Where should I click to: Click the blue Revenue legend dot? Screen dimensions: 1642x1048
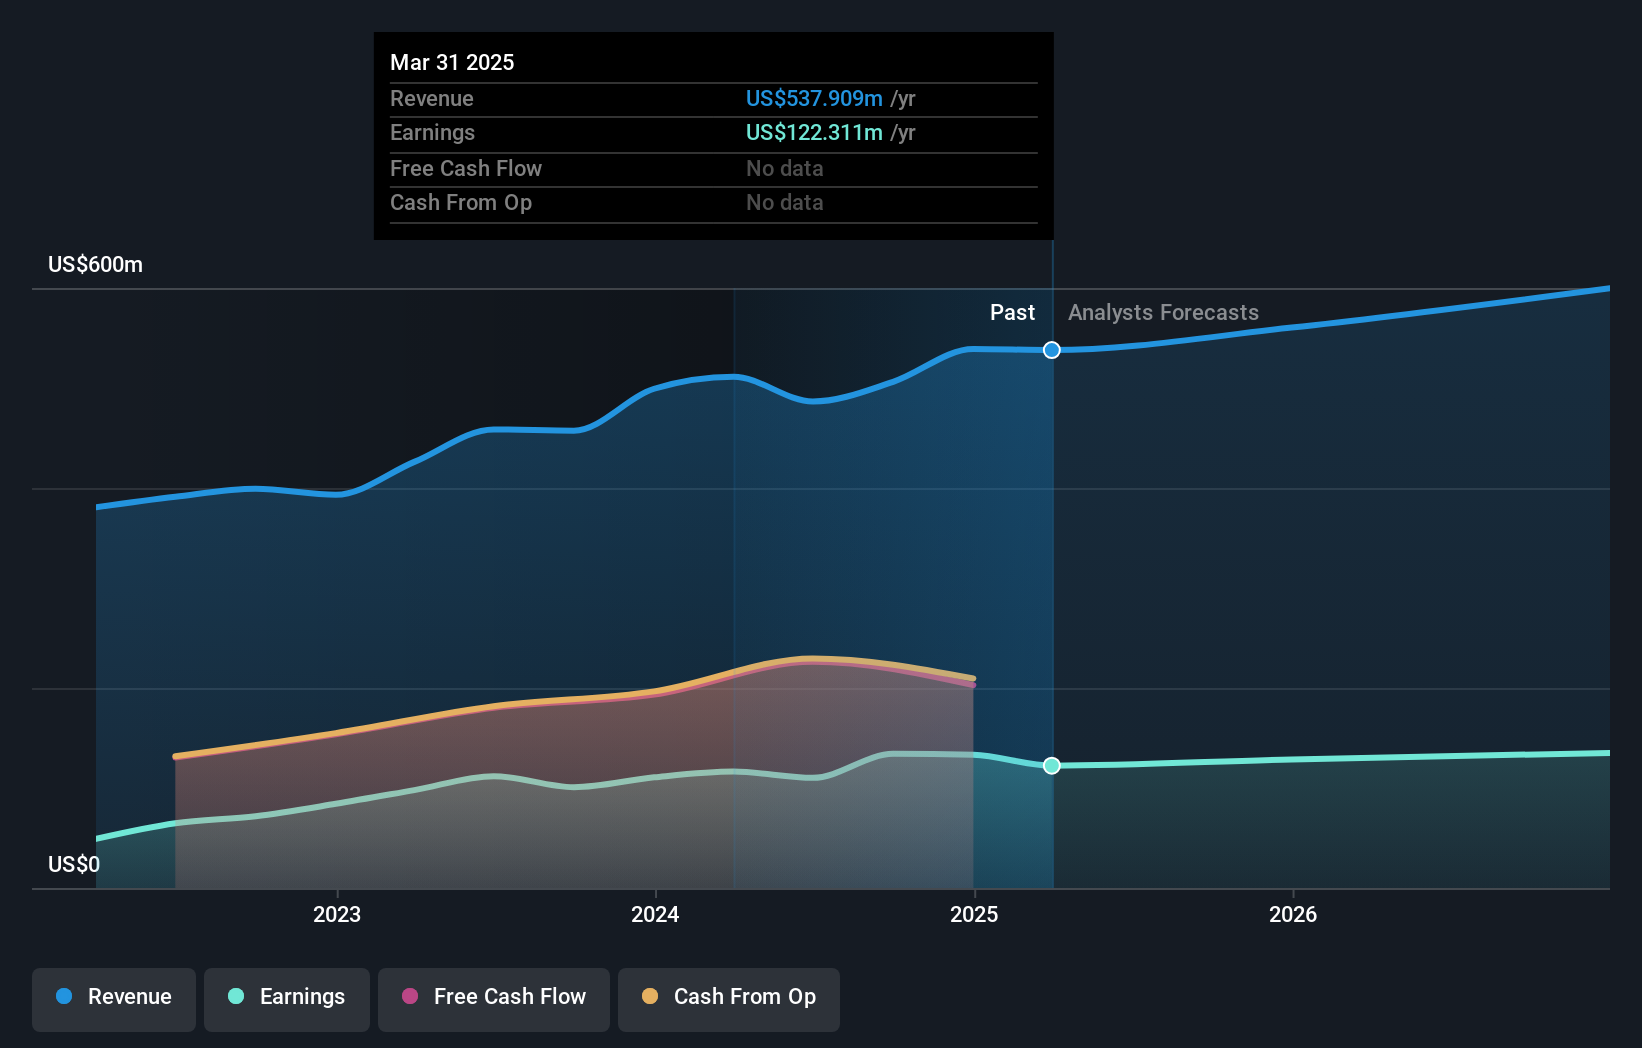(64, 996)
